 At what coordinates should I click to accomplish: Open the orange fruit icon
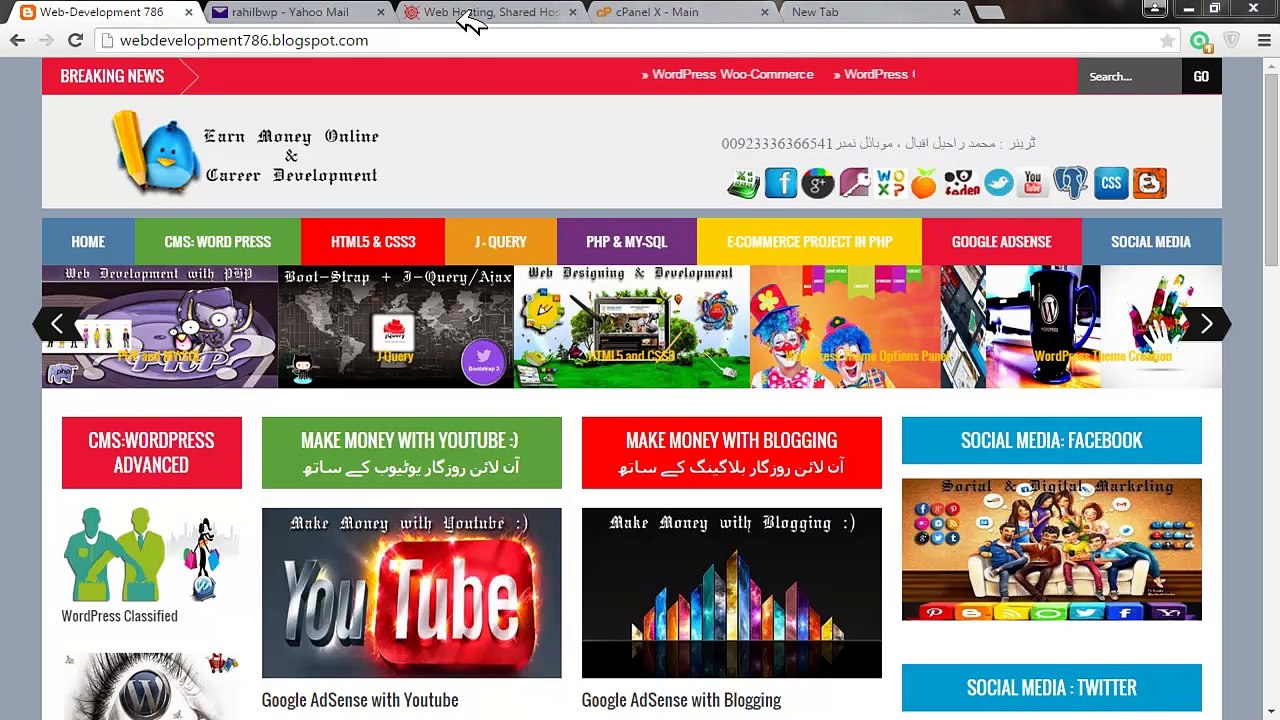click(924, 184)
